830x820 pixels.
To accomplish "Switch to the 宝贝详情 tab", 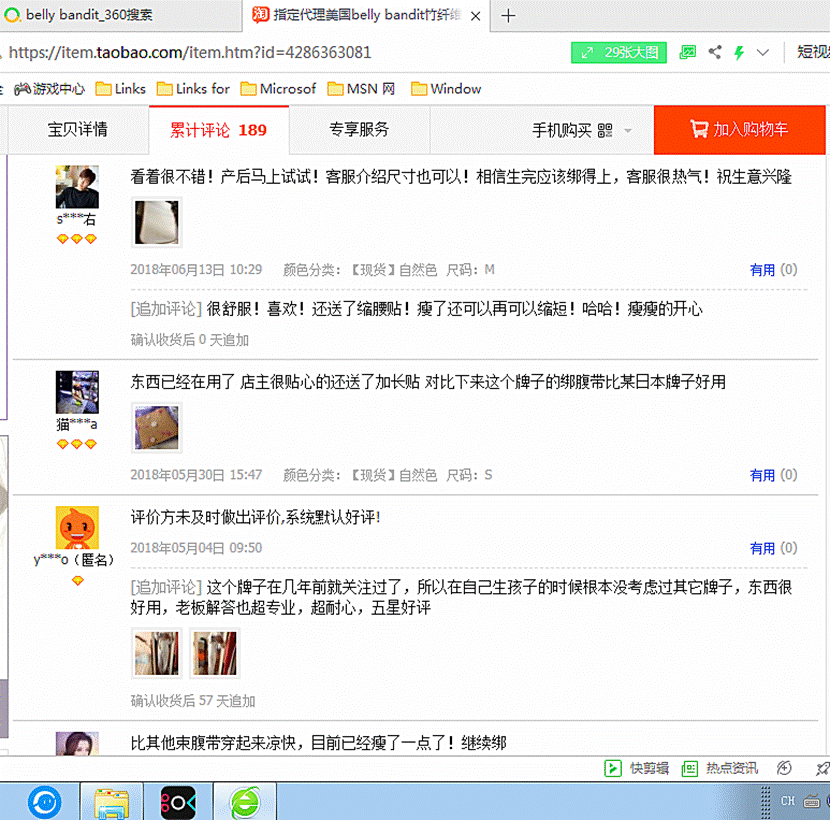I will click(77, 130).
